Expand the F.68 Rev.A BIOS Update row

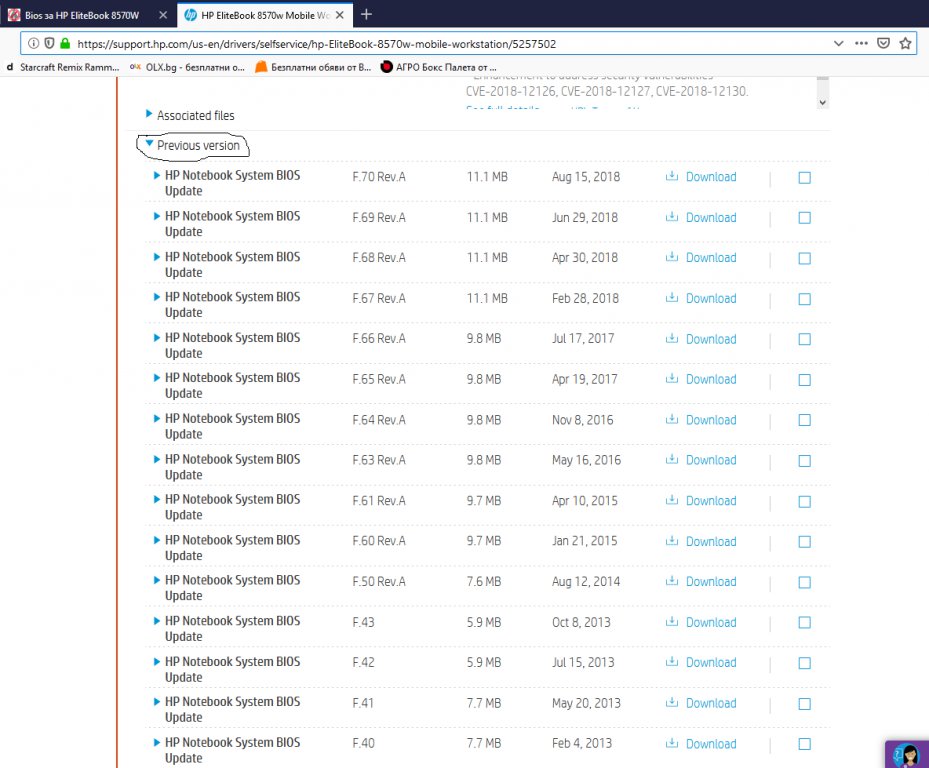coord(157,257)
